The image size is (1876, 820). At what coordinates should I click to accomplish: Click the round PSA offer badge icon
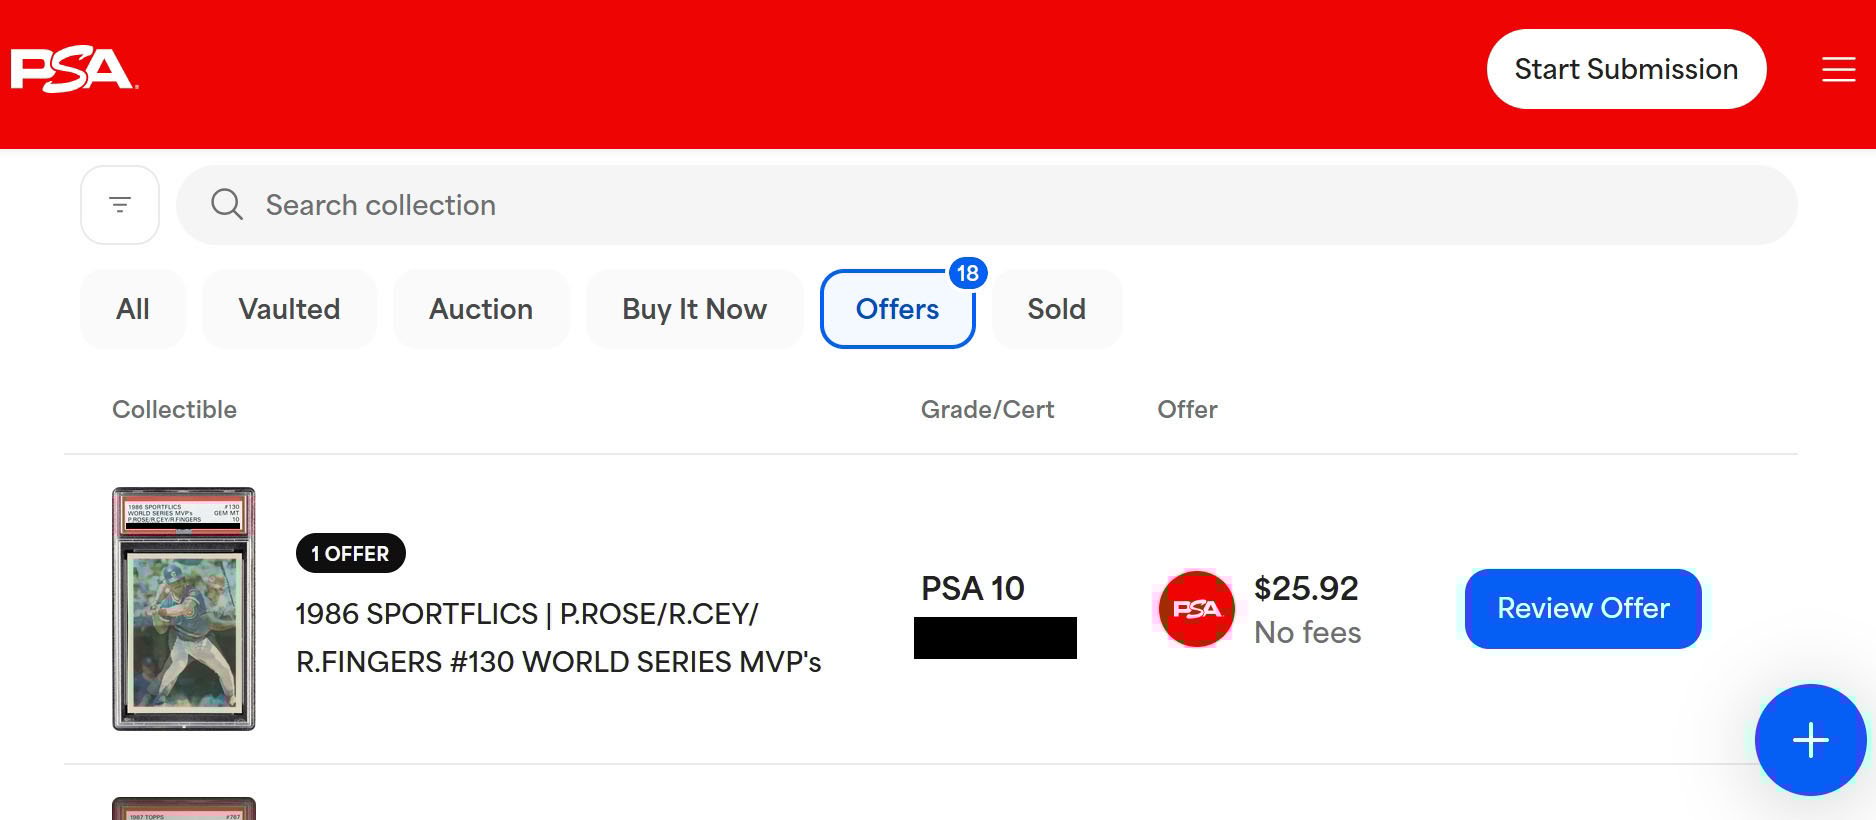(x=1196, y=608)
